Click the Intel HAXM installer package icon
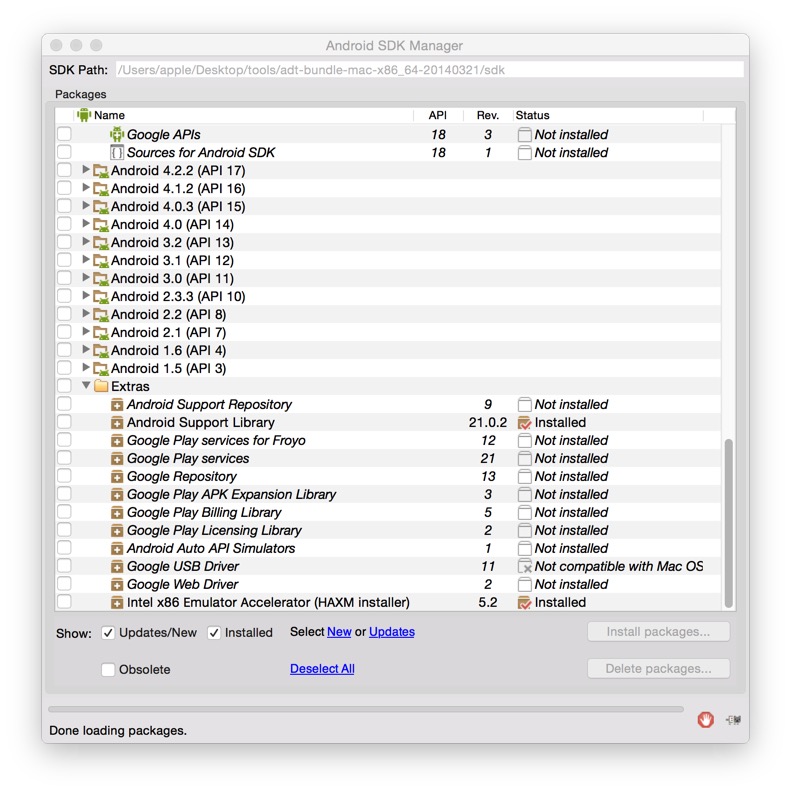 117,602
